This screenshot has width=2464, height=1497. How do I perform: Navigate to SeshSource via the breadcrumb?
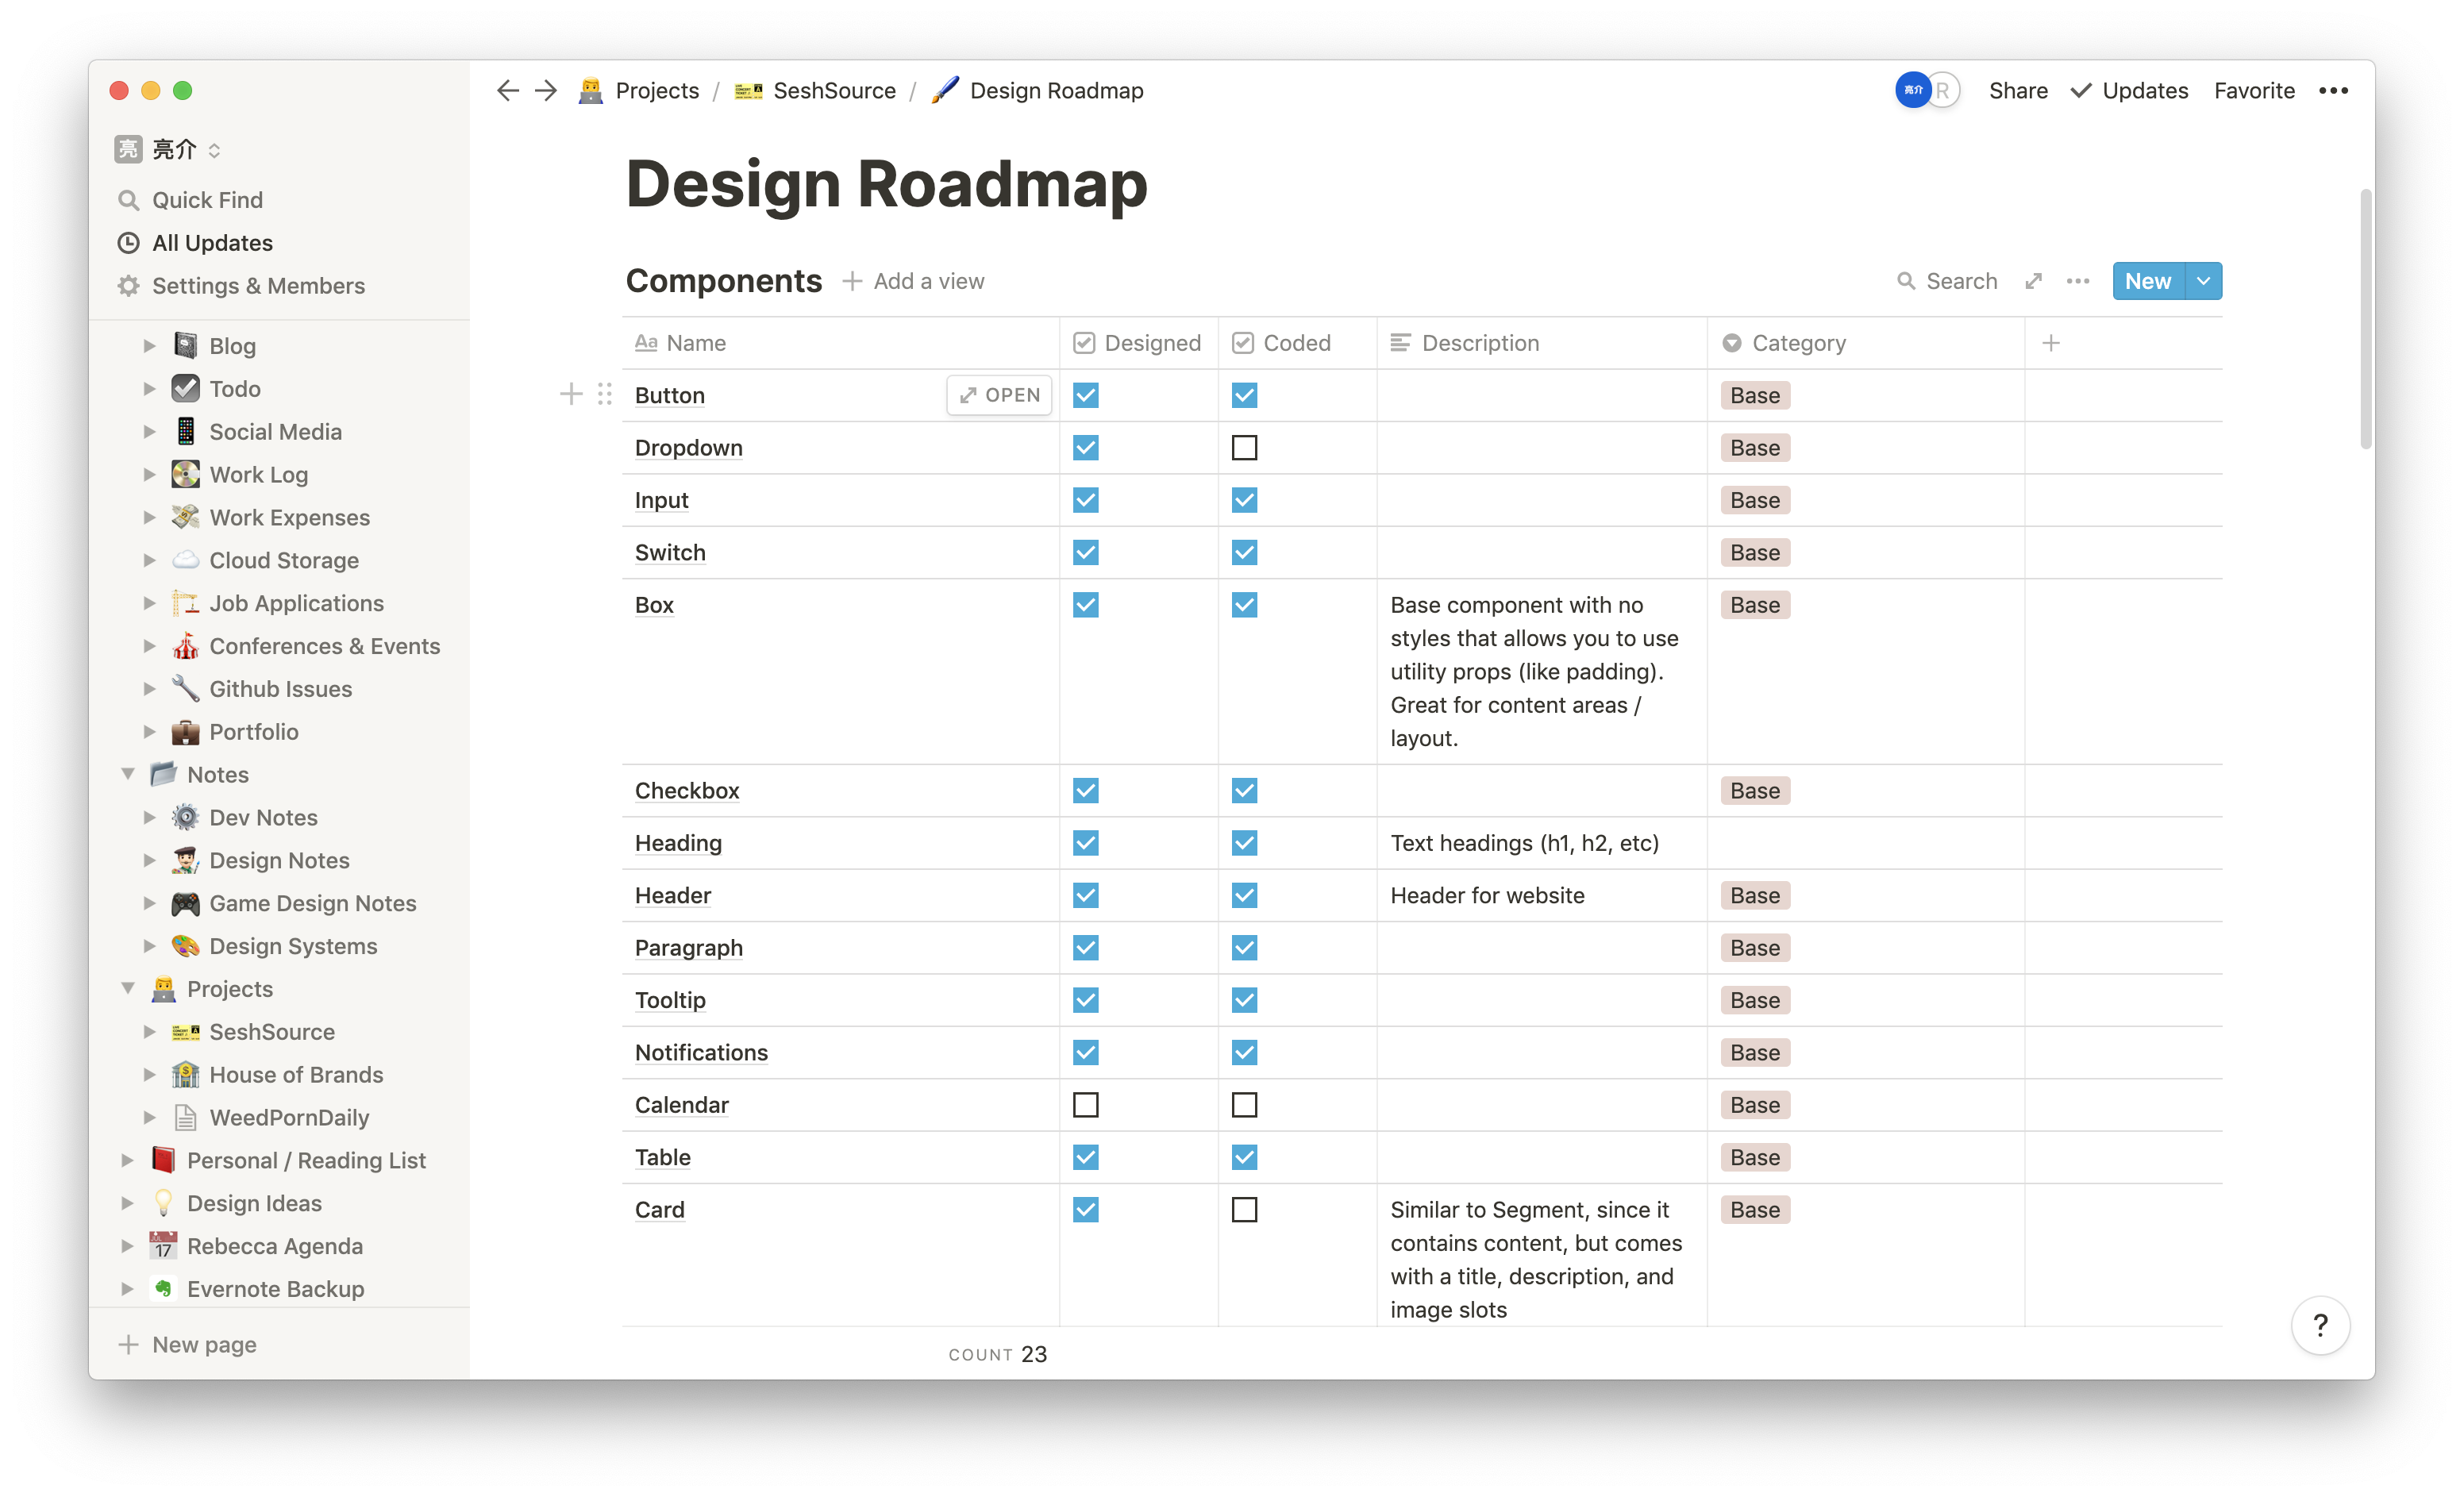click(x=834, y=90)
